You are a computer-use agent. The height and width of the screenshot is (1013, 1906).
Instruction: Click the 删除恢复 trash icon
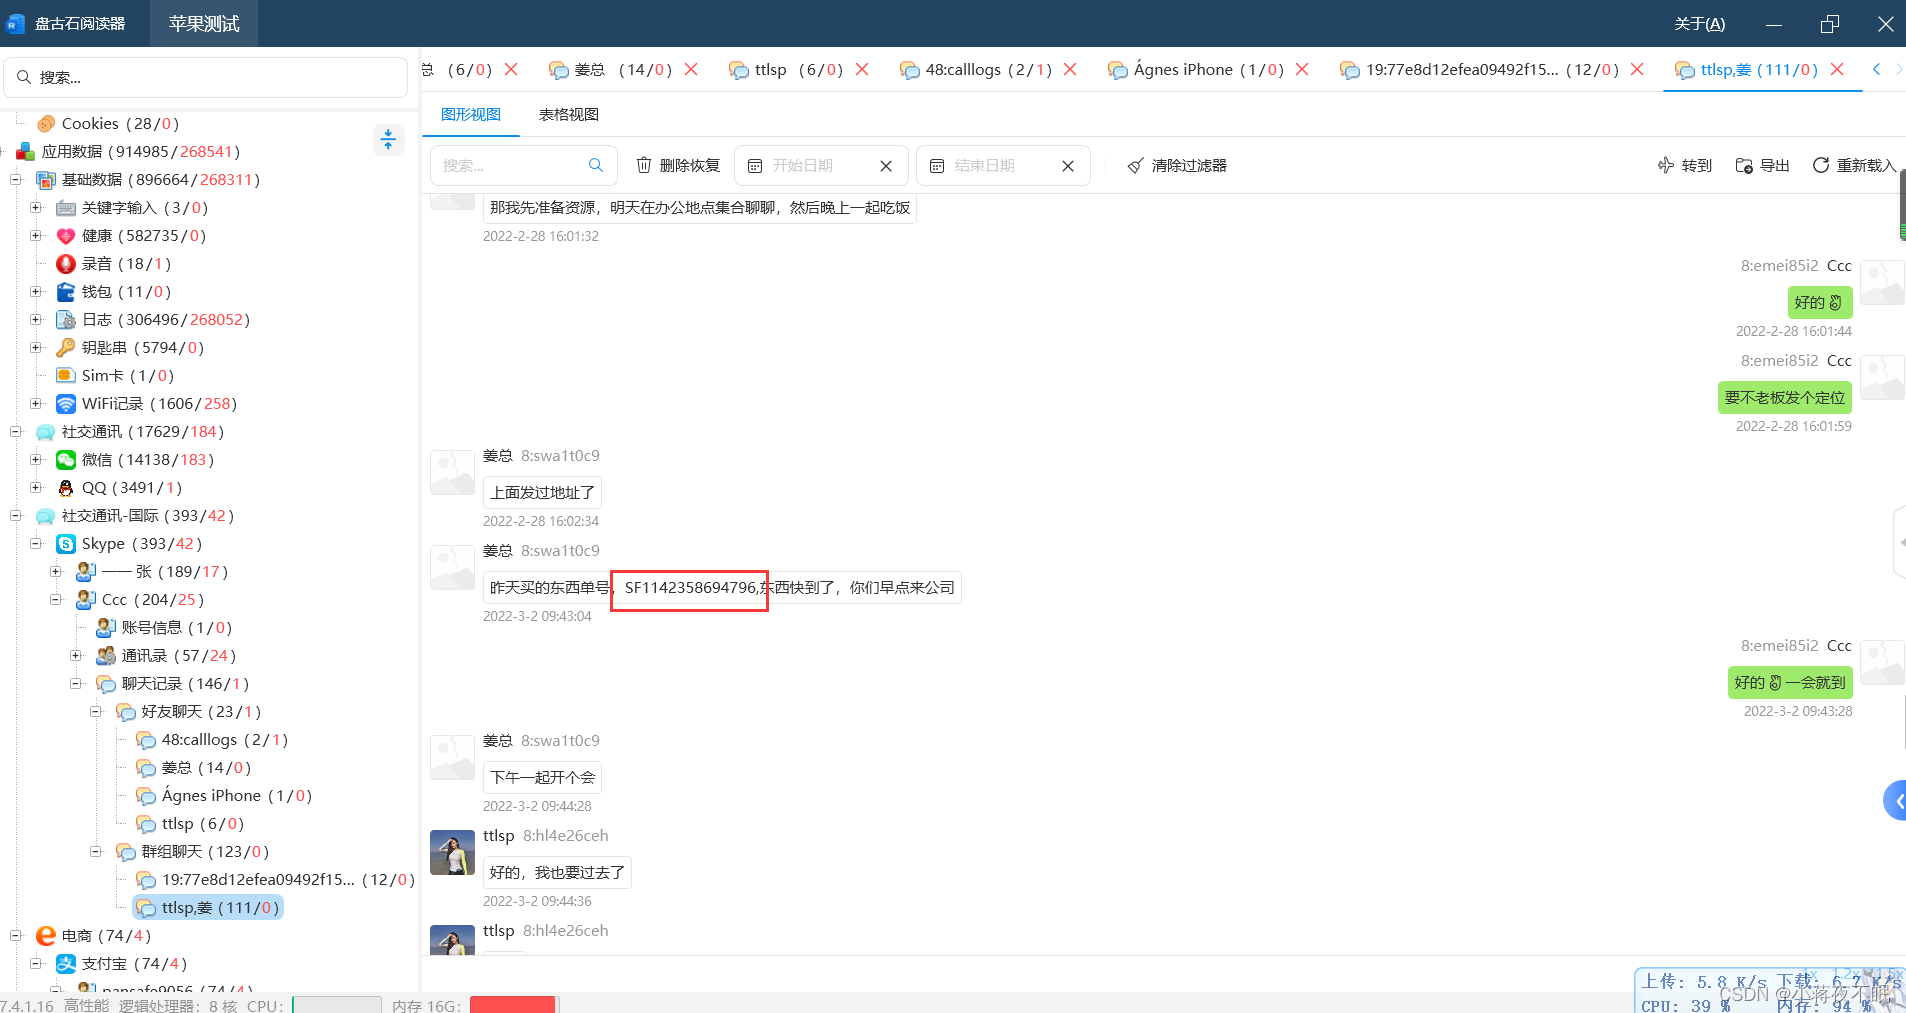(x=644, y=165)
